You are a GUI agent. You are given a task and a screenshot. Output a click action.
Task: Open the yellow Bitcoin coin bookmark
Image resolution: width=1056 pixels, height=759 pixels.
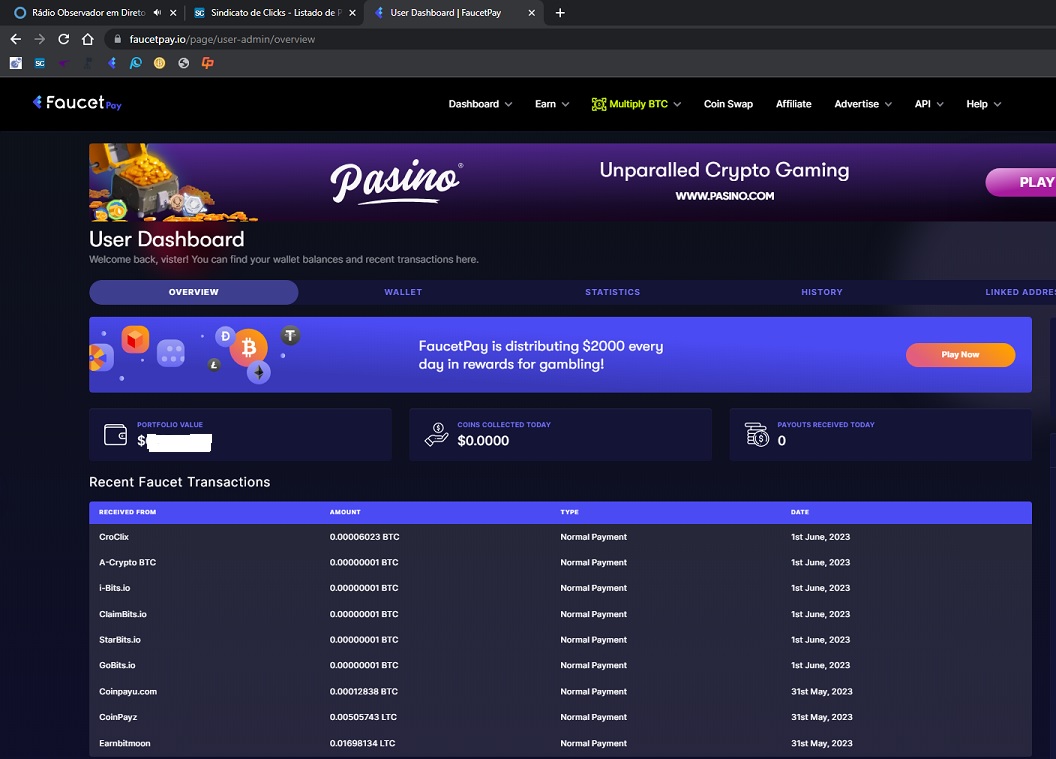(160, 63)
